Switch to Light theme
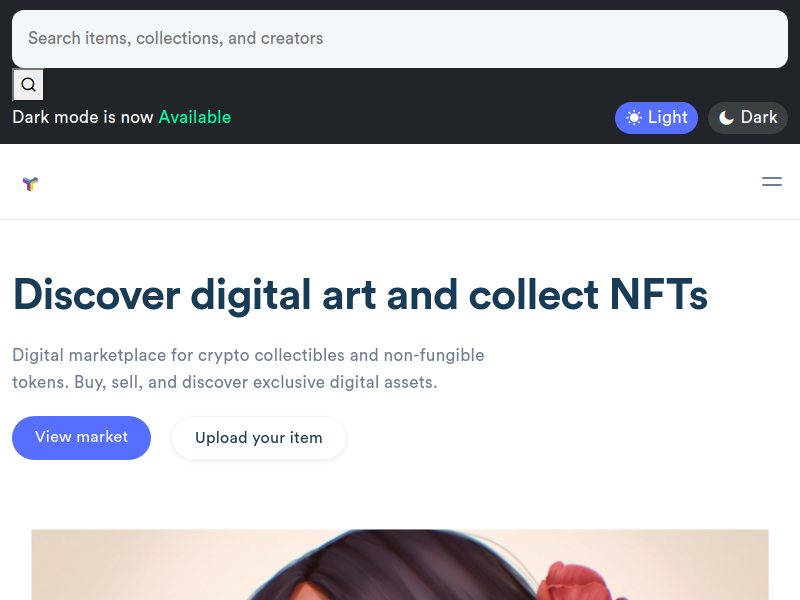 (656, 118)
